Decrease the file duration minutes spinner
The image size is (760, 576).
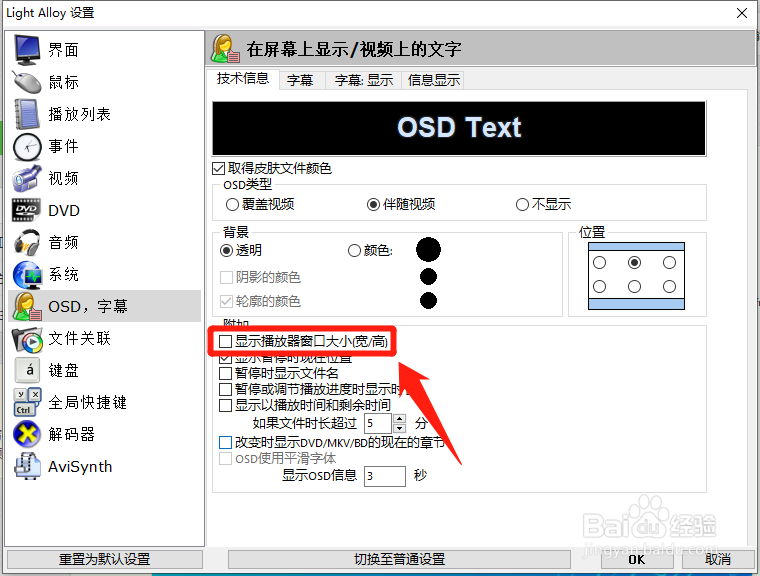click(x=399, y=428)
